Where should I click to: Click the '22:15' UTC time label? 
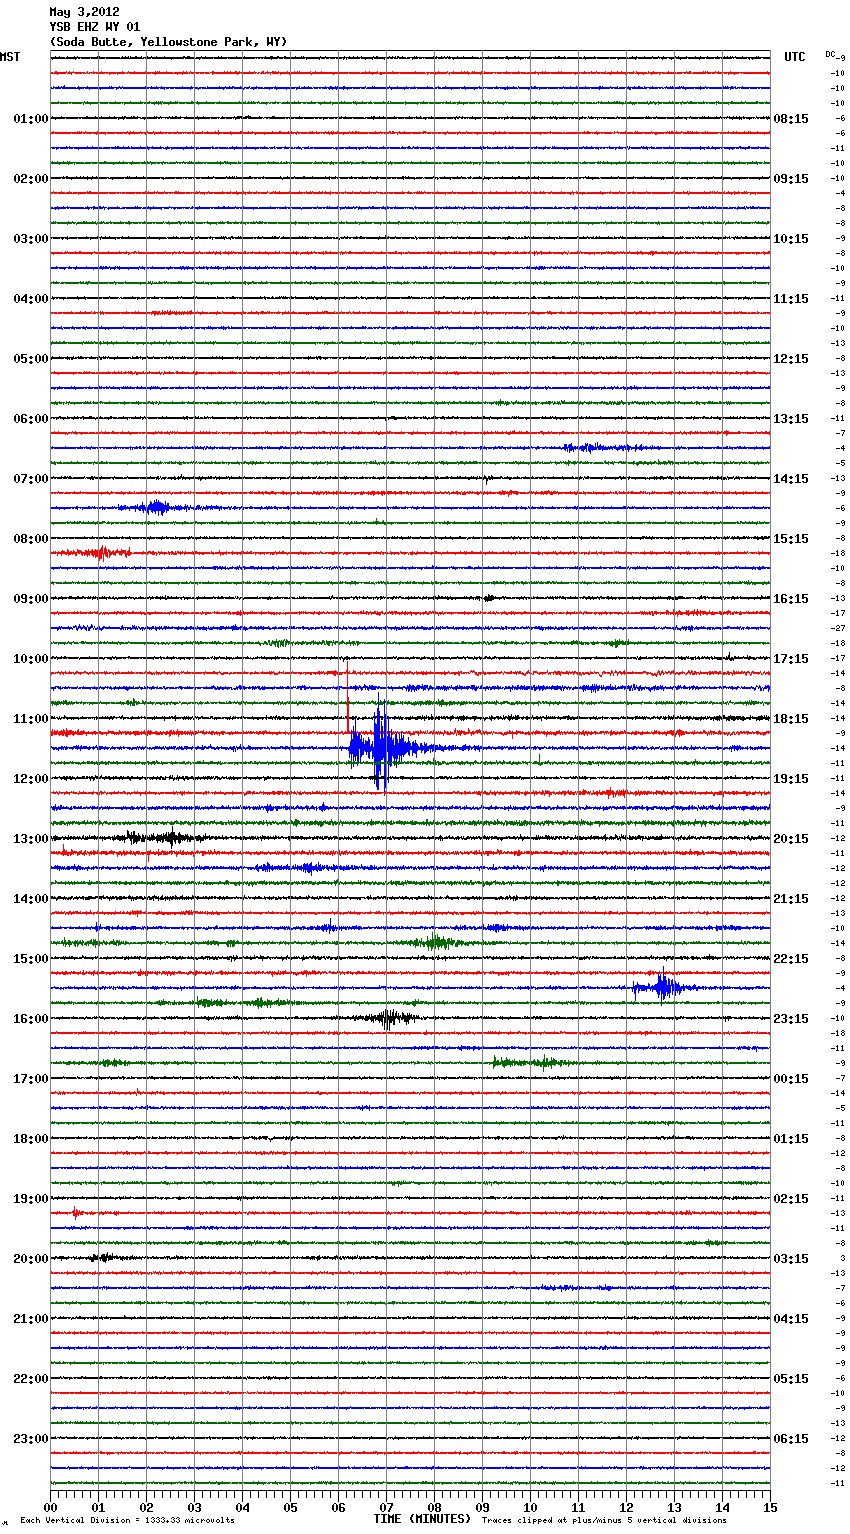tap(791, 959)
